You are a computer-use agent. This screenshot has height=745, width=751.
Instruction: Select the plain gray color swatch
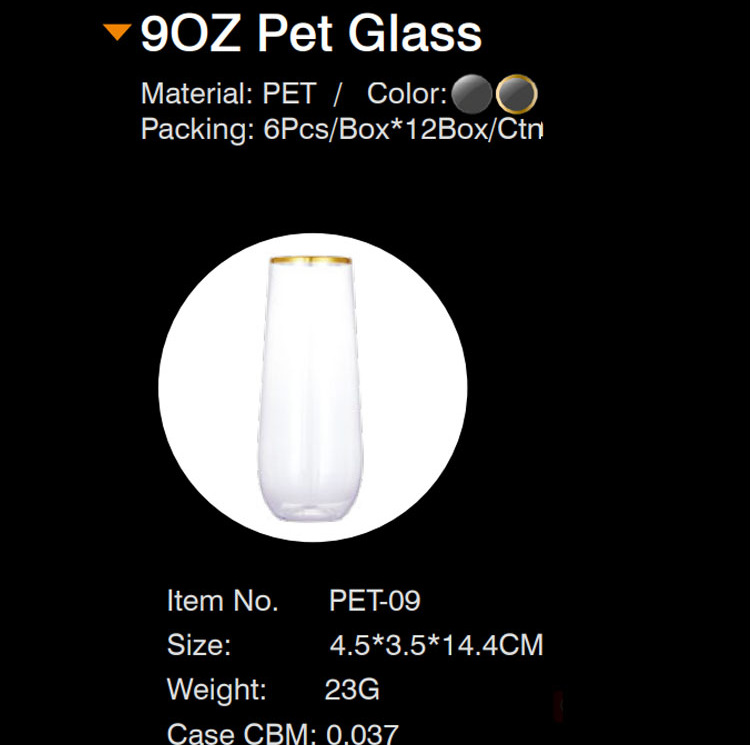(471, 94)
